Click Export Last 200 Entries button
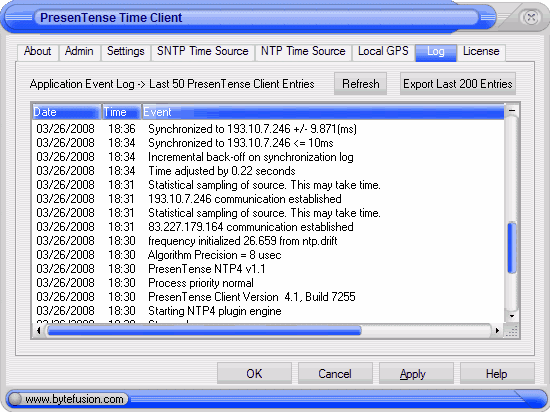 point(458,84)
